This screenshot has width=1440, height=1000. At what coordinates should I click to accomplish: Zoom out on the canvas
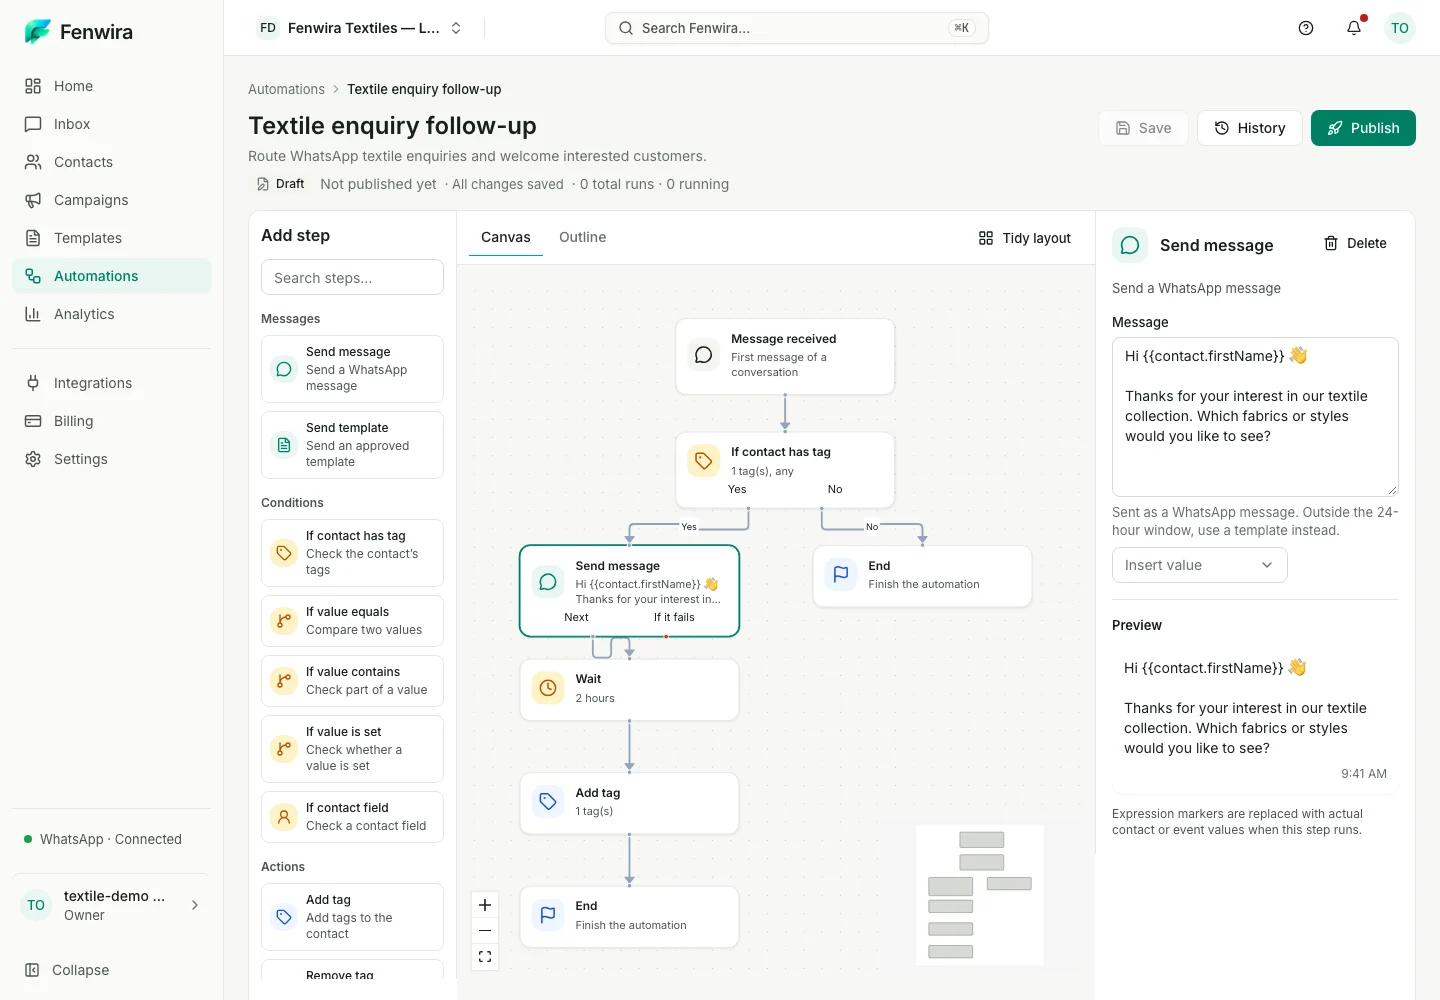click(485, 931)
